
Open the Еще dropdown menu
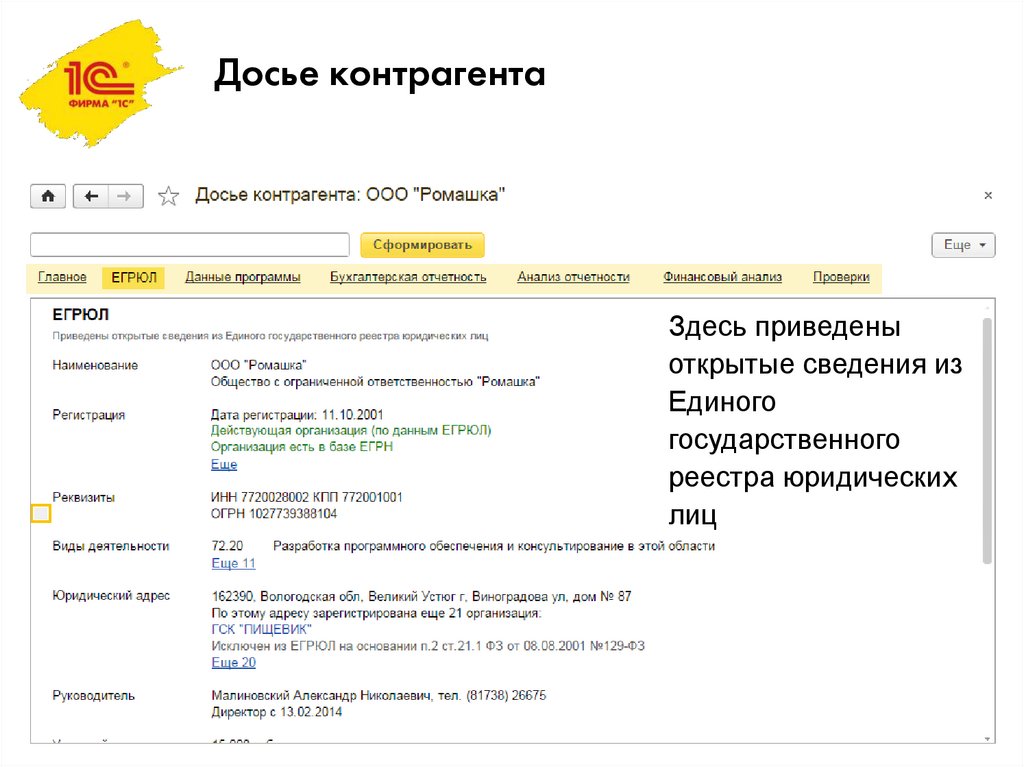pos(963,245)
